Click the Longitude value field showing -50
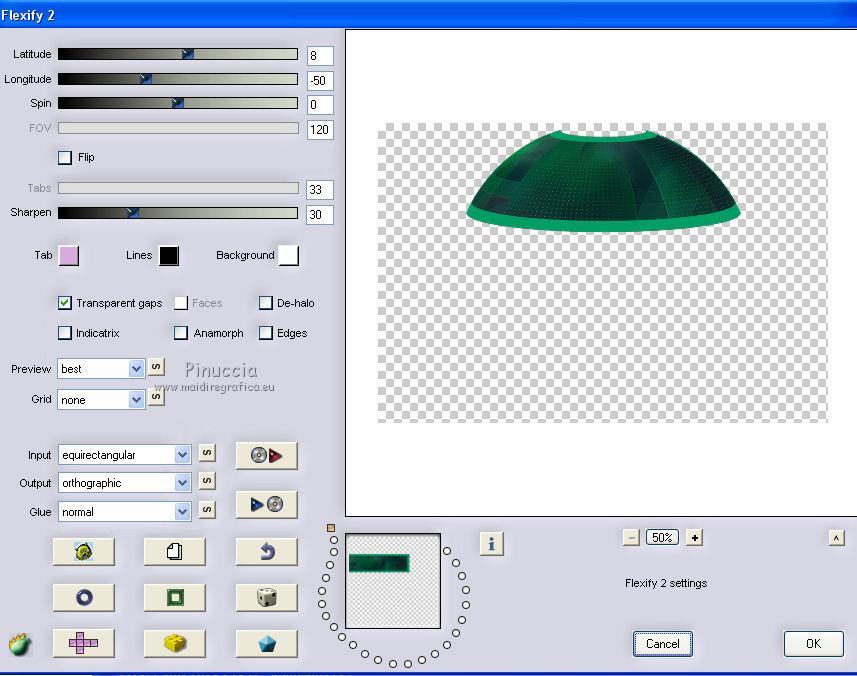This screenshot has height=676, width=857. coord(320,81)
